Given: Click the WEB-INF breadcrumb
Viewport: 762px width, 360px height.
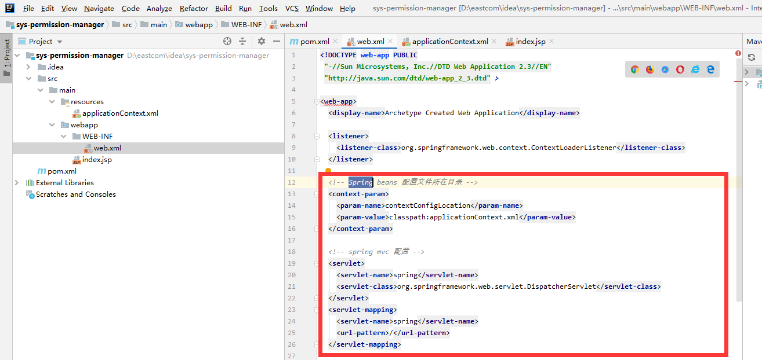Looking at the screenshot, I should (241, 24).
